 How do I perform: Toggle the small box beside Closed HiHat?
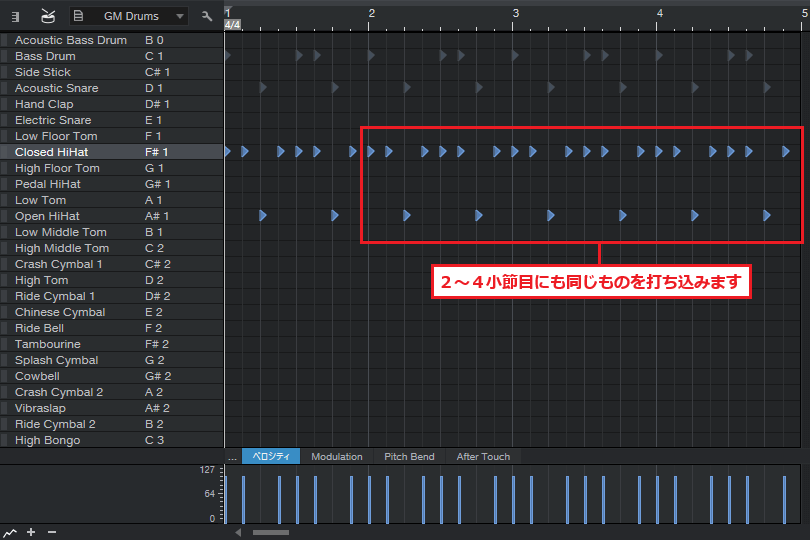coord(5,152)
